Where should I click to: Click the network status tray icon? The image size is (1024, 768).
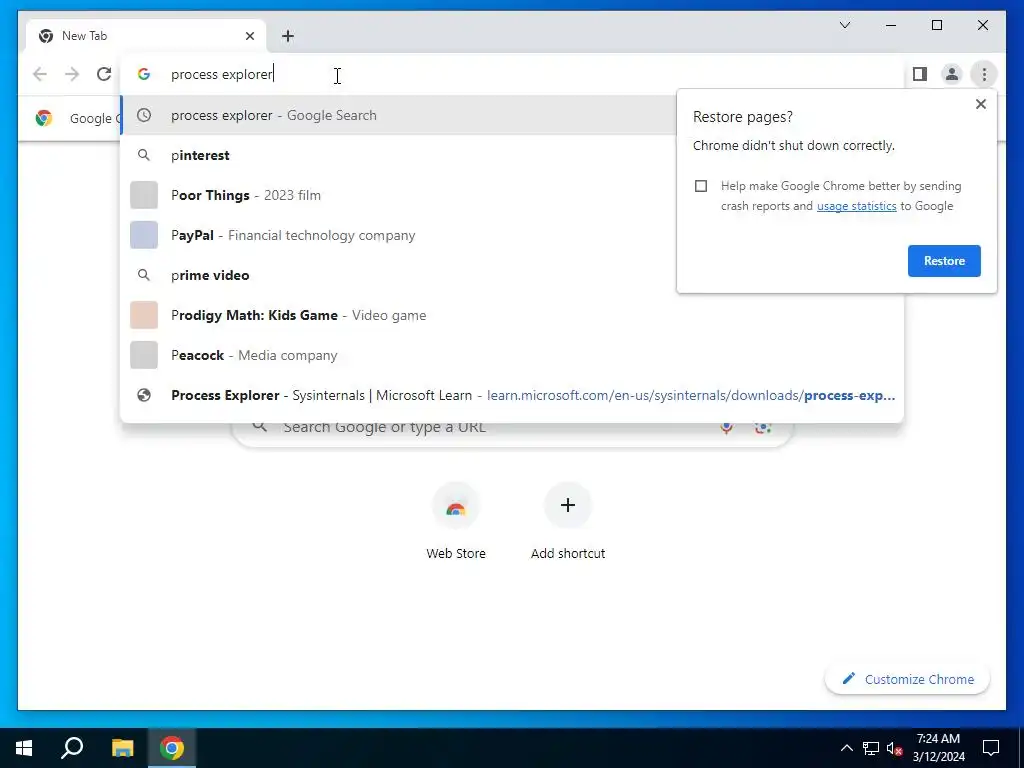point(871,748)
